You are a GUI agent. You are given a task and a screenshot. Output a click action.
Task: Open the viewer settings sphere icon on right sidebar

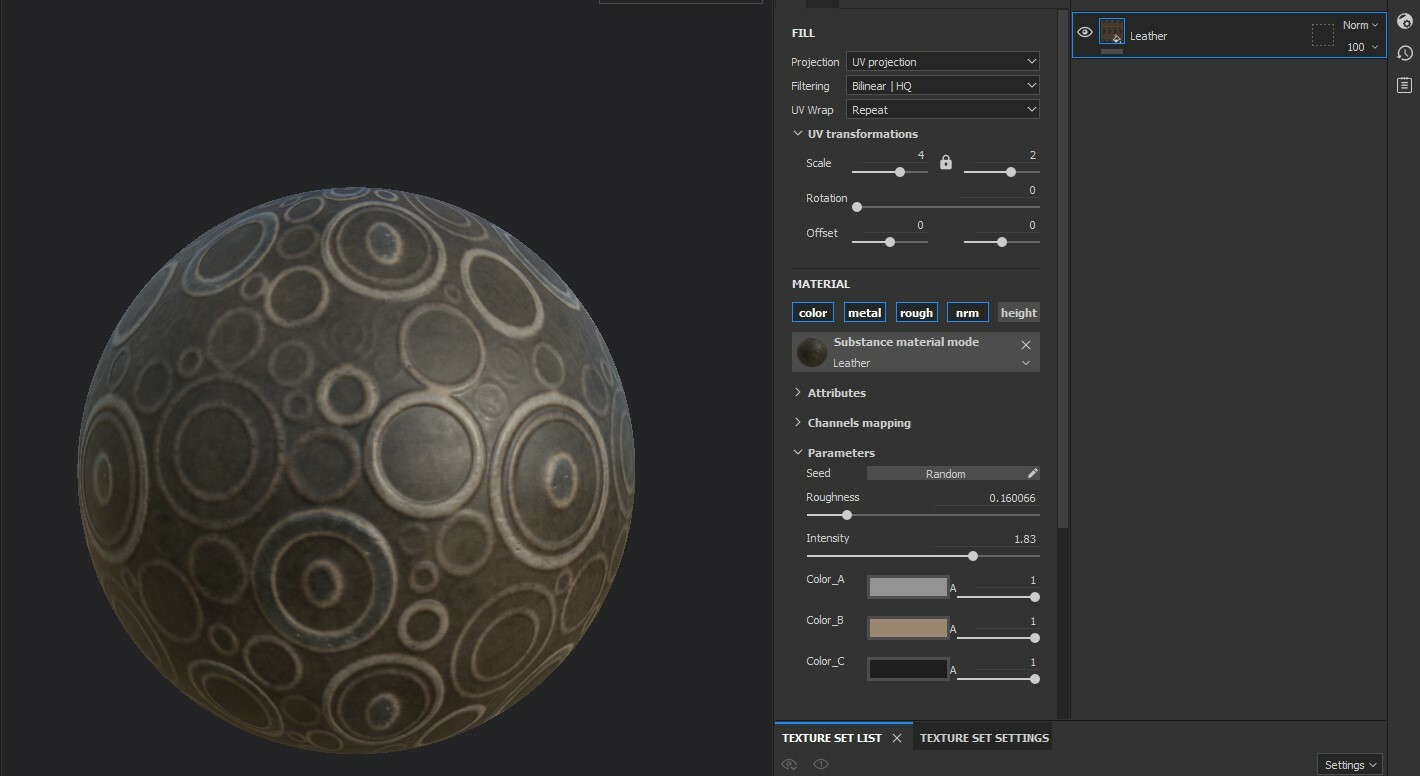1405,21
